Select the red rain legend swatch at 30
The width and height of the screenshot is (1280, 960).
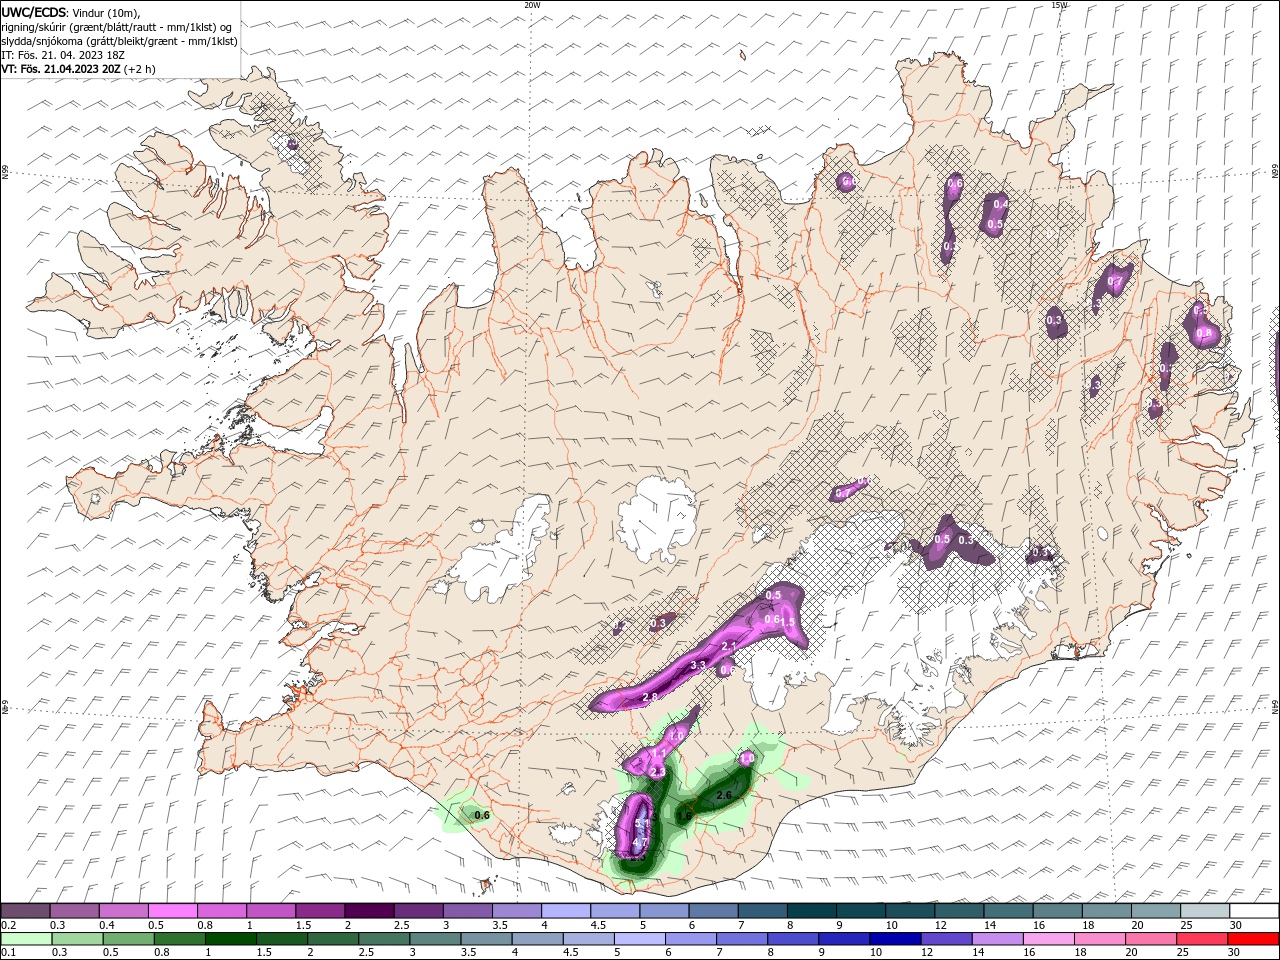[x=1252, y=939]
